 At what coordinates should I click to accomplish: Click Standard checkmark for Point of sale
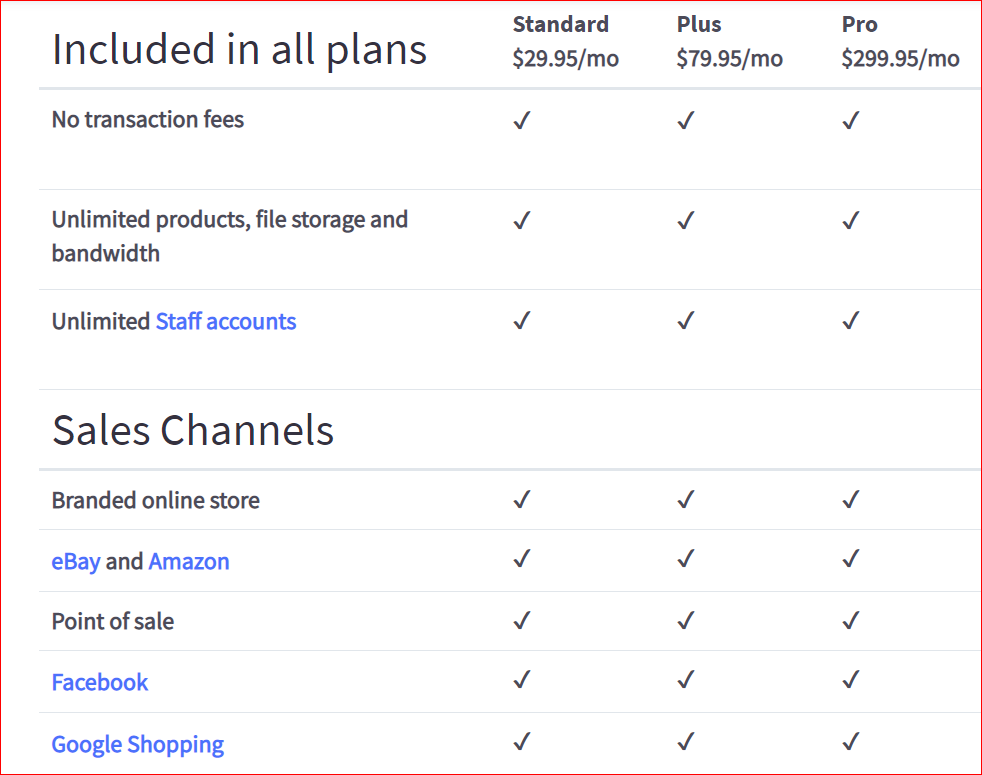[x=521, y=621]
